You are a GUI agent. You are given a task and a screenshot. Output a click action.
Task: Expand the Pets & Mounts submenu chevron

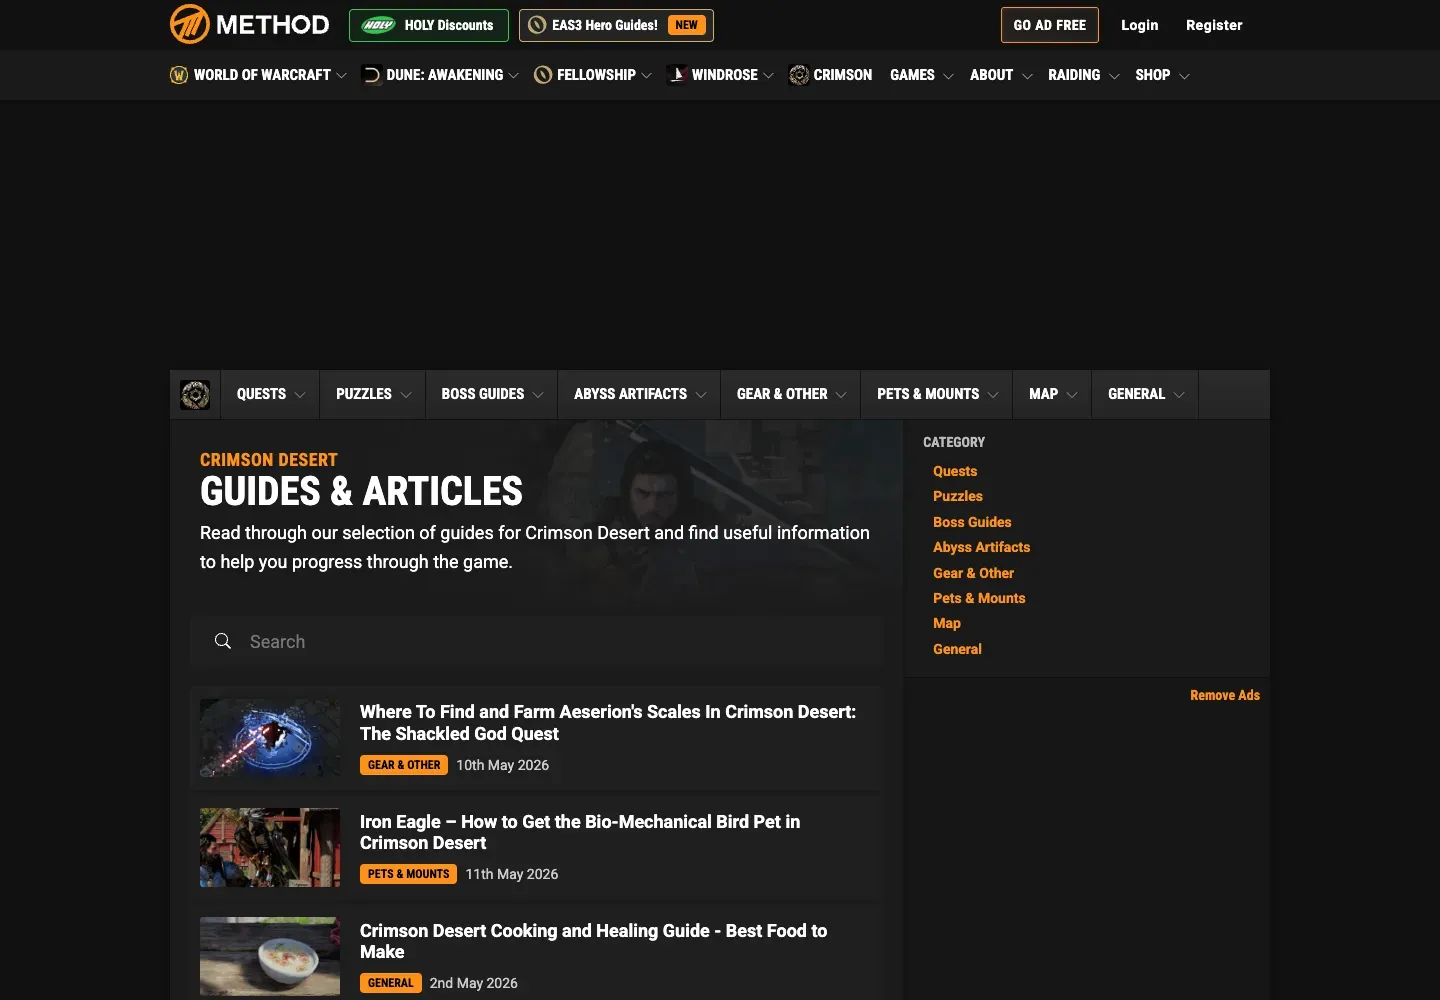coord(993,395)
